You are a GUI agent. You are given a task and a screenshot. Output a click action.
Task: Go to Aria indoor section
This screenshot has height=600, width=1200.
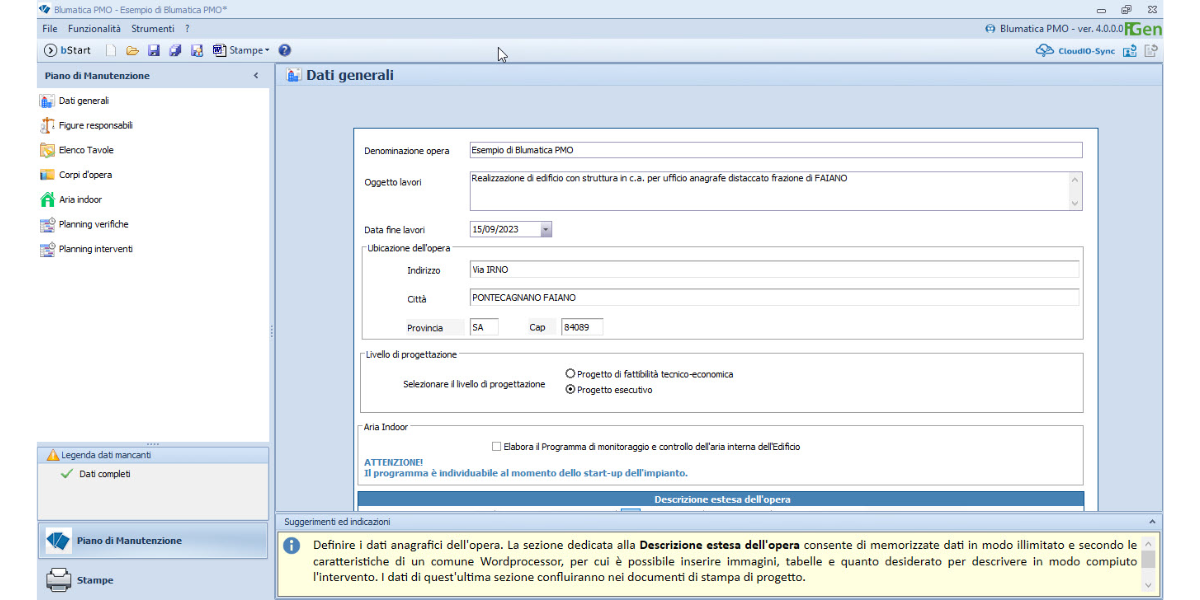(80, 200)
